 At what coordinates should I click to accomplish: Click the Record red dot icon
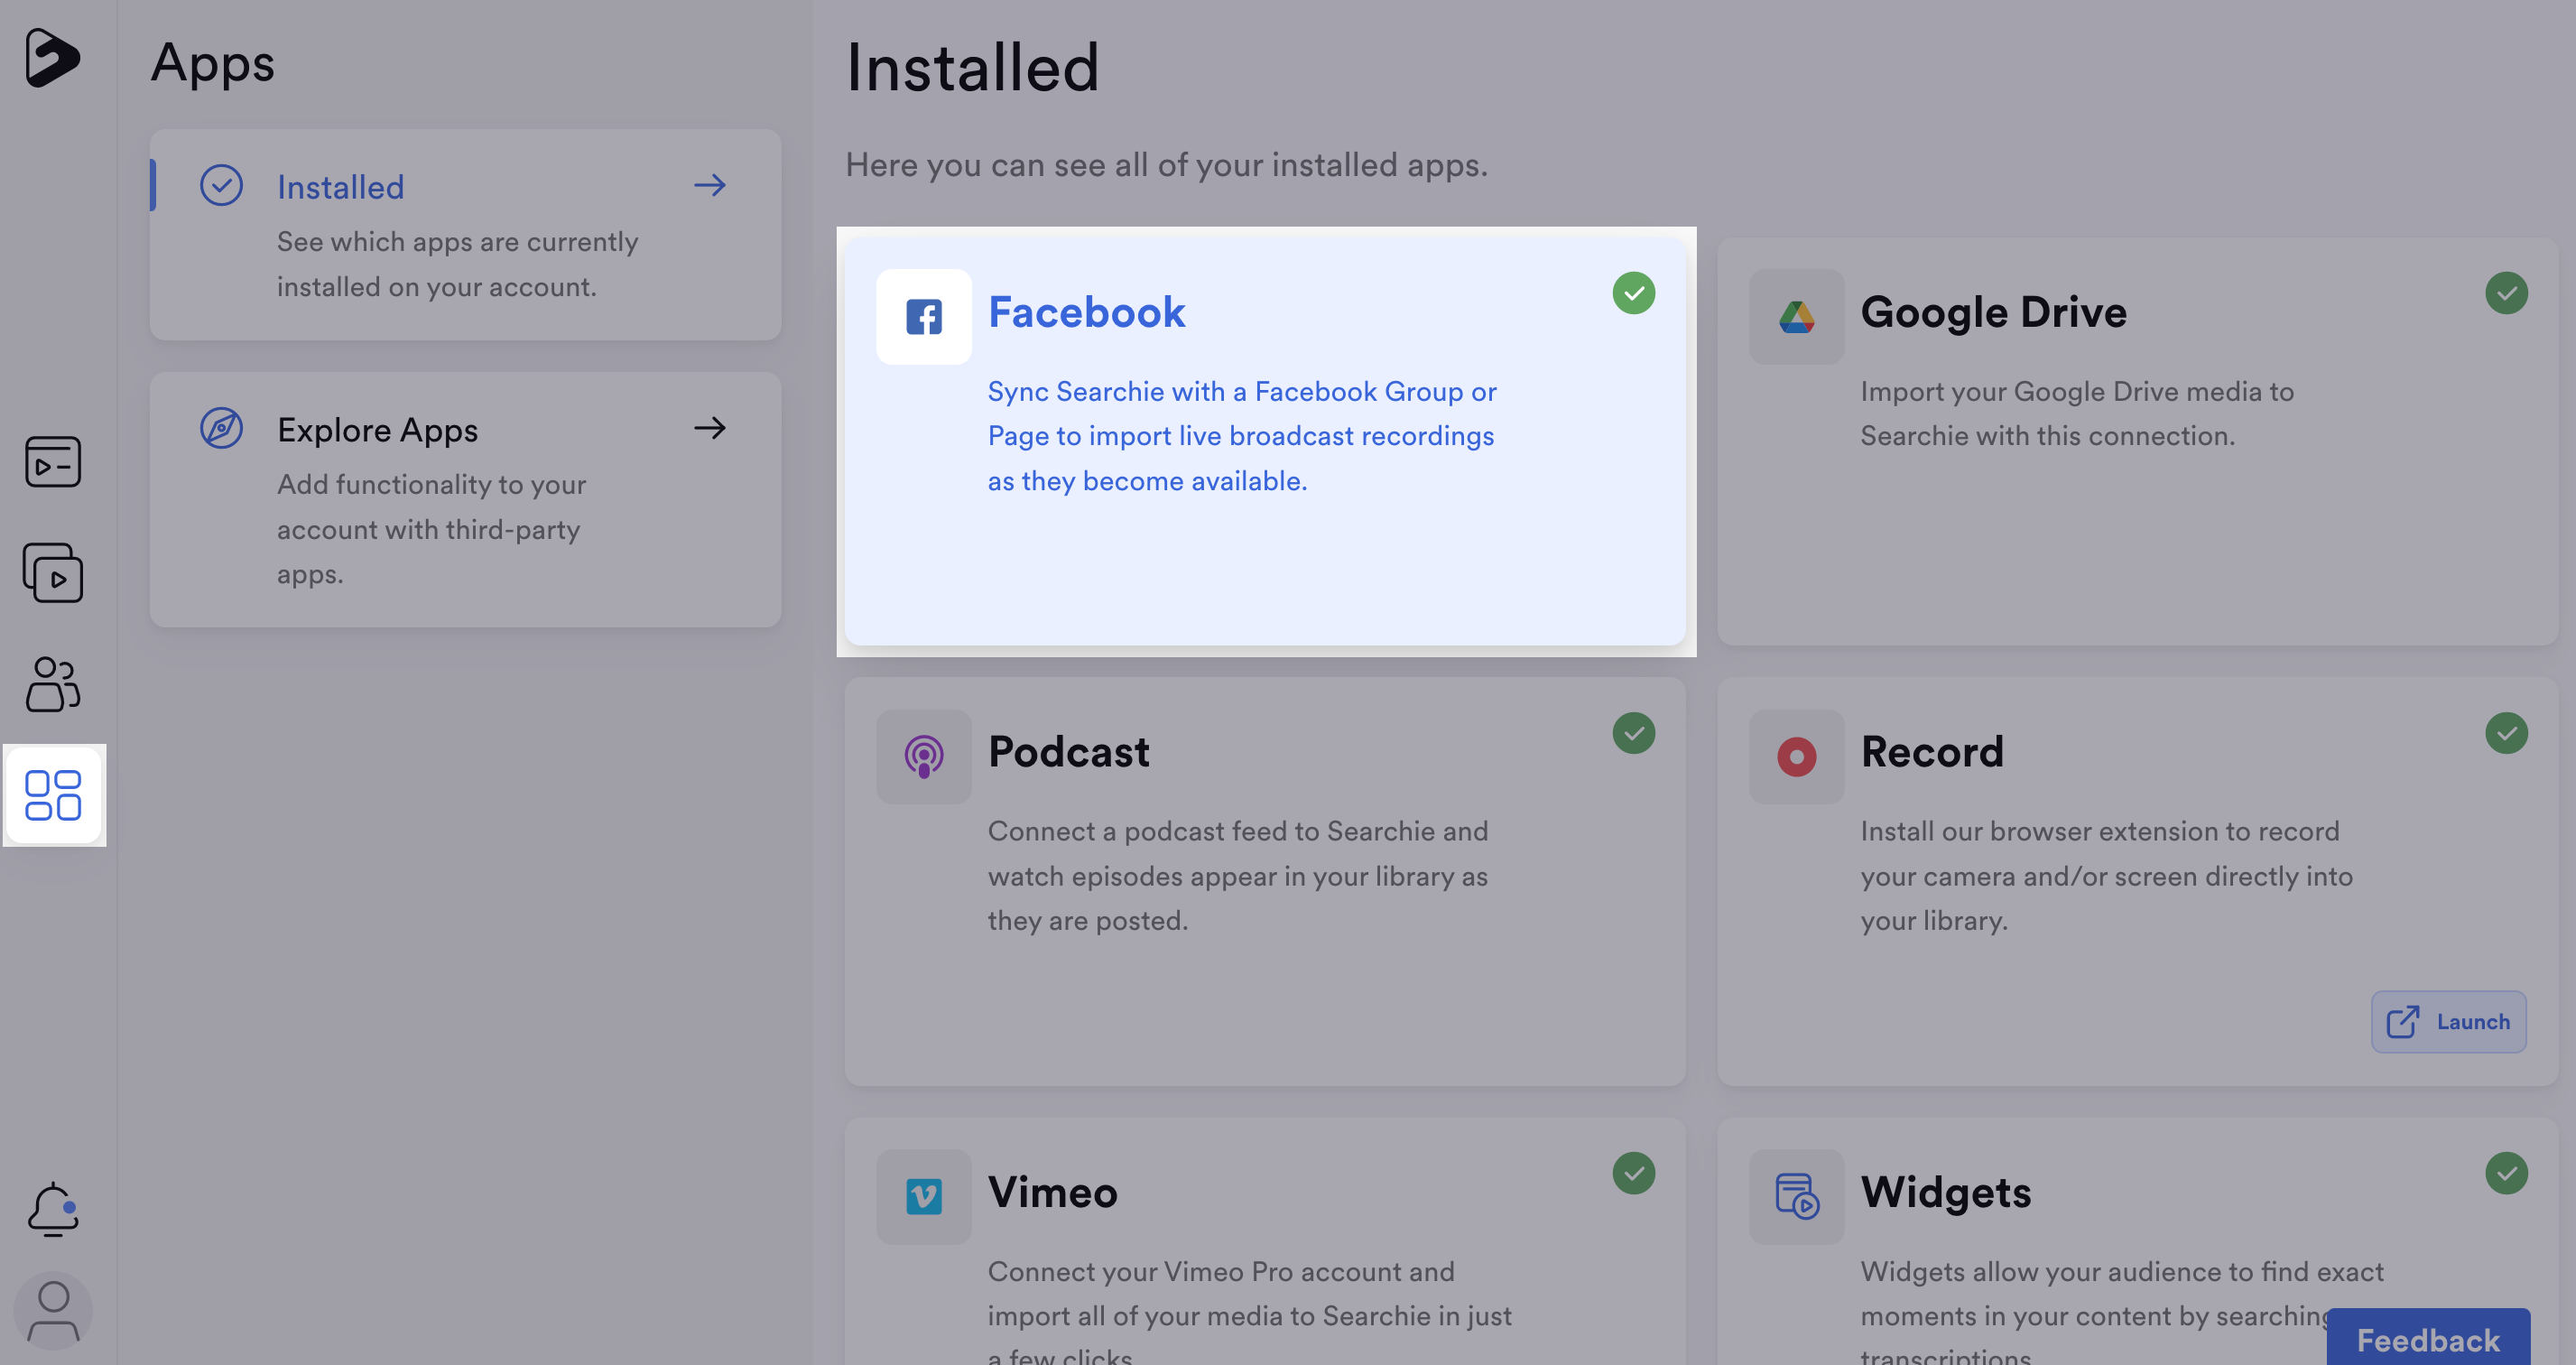(x=1796, y=757)
